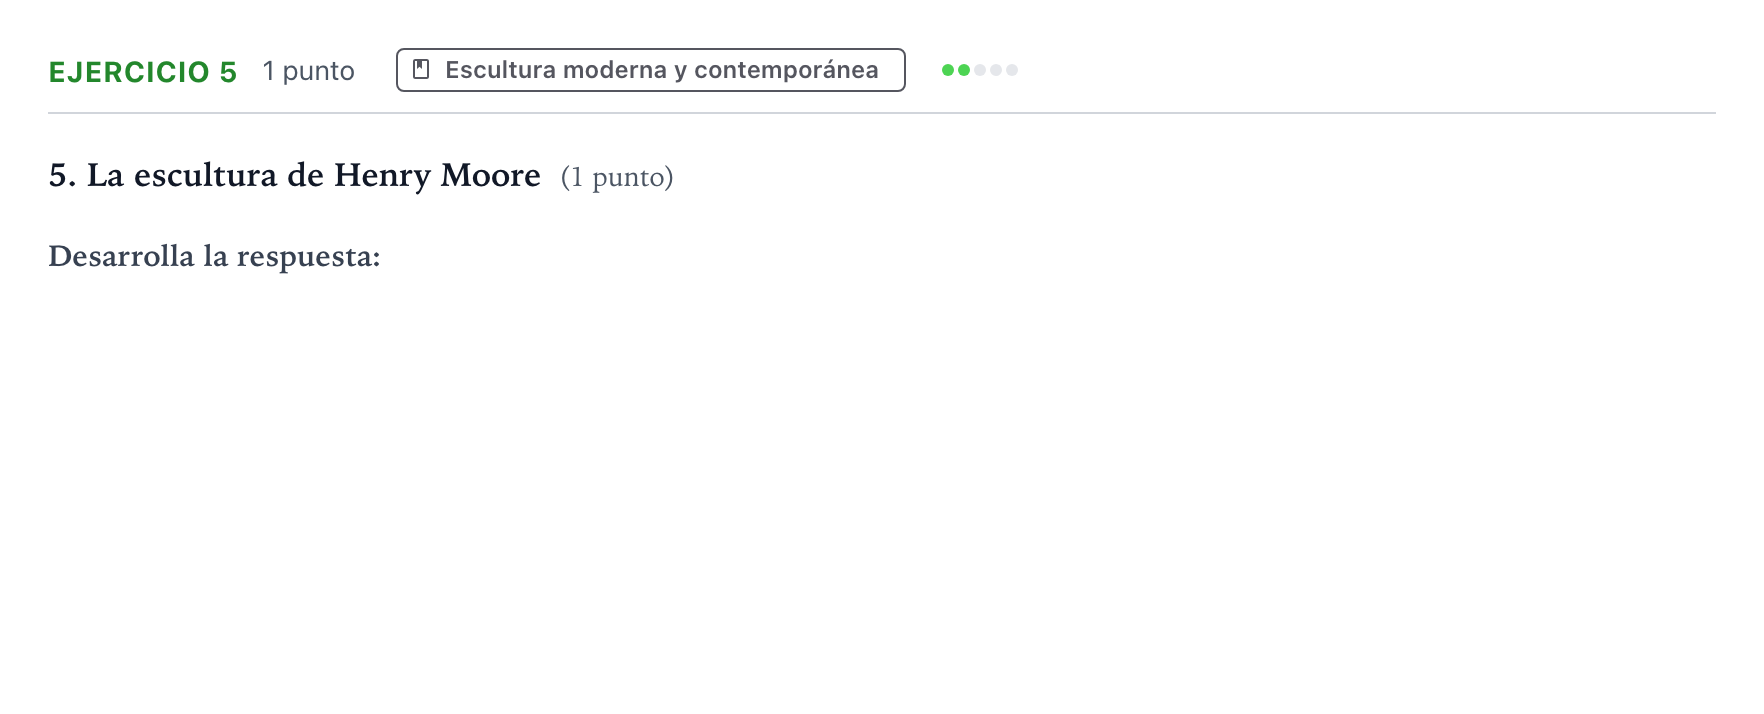Click the word respuesta: in the prompt
This screenshot has width=1764, height=714.
[x=308, y=257]
